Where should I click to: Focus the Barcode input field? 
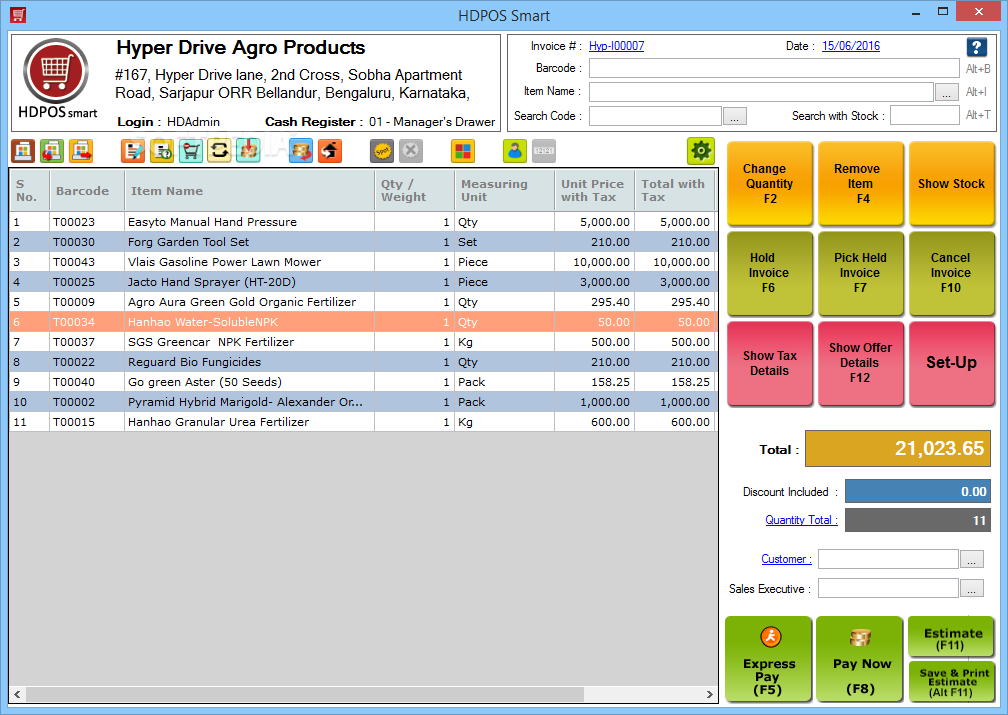tap(774, 68)
